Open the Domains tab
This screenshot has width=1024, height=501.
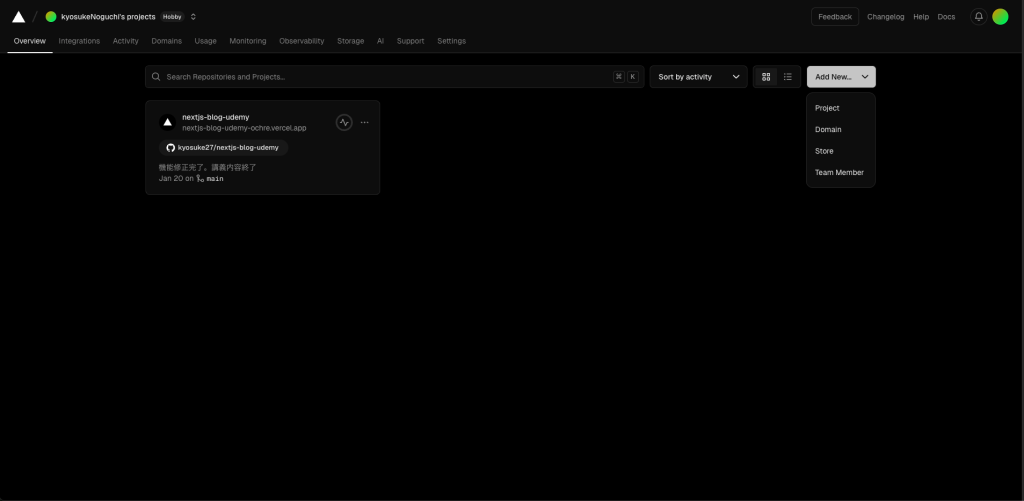(x=166, y=41)
